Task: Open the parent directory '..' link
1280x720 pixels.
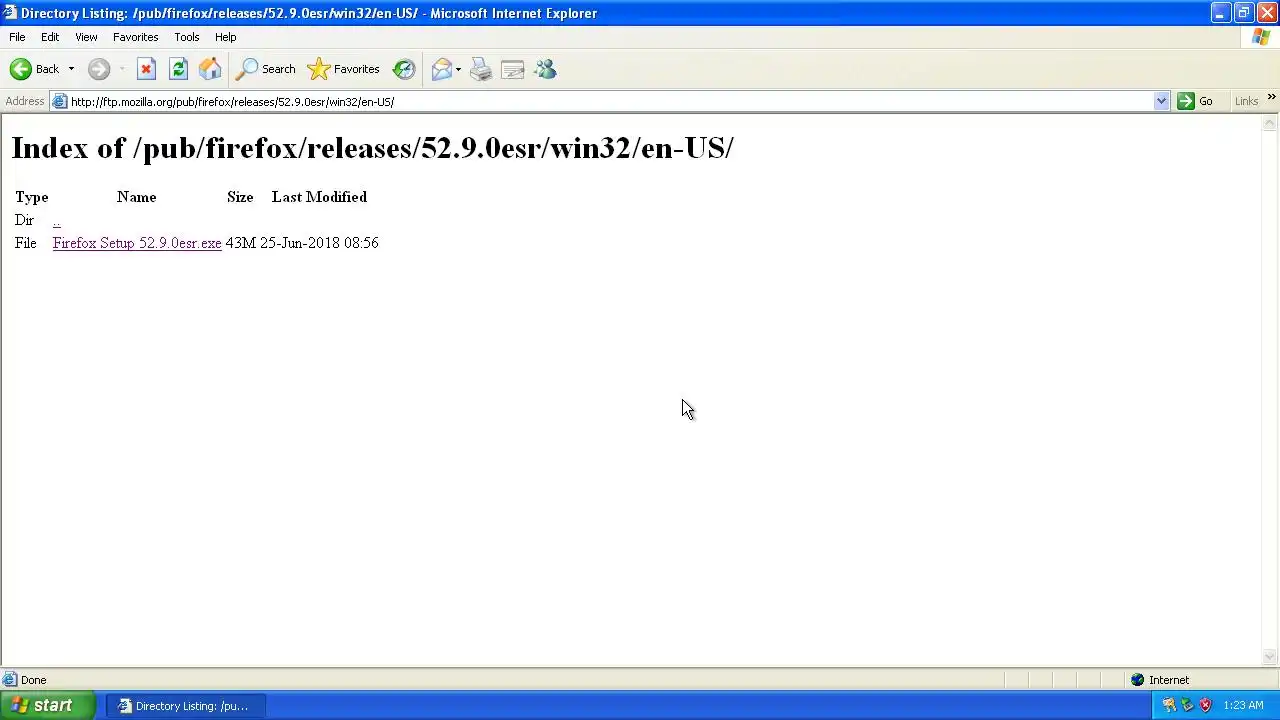Action: pyautogui.click(x=57, y=220)
